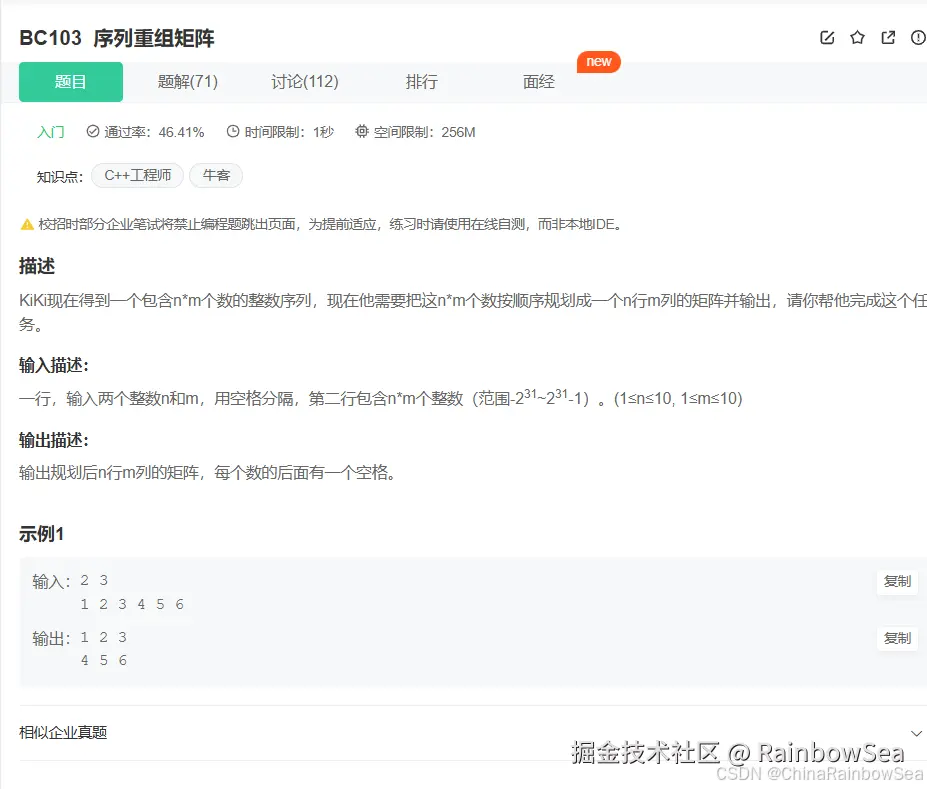
Task: Star this problem using the favorite icon
Action: (857, 36)
